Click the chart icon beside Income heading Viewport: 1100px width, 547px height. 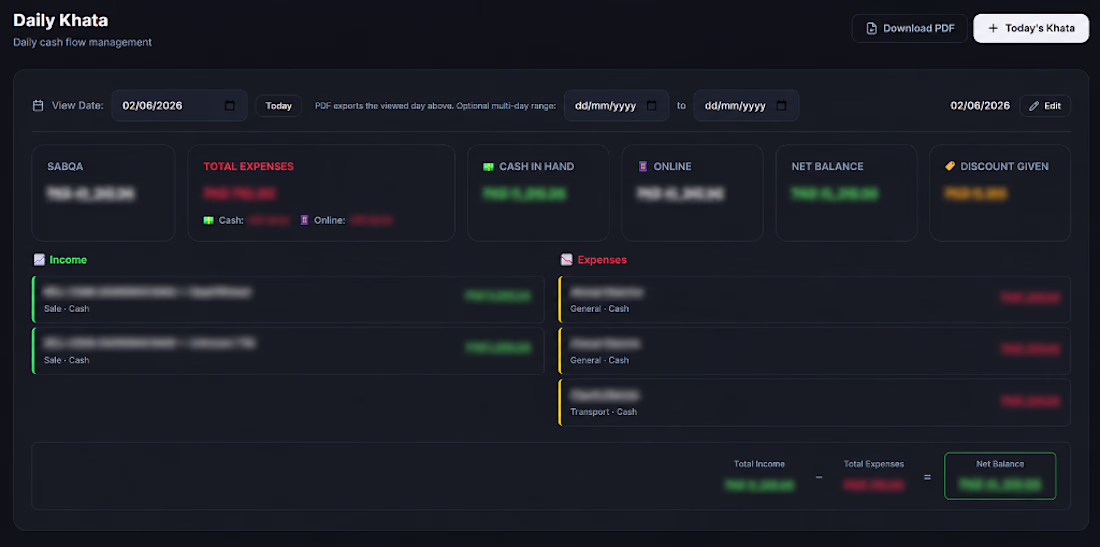[39, 259]
